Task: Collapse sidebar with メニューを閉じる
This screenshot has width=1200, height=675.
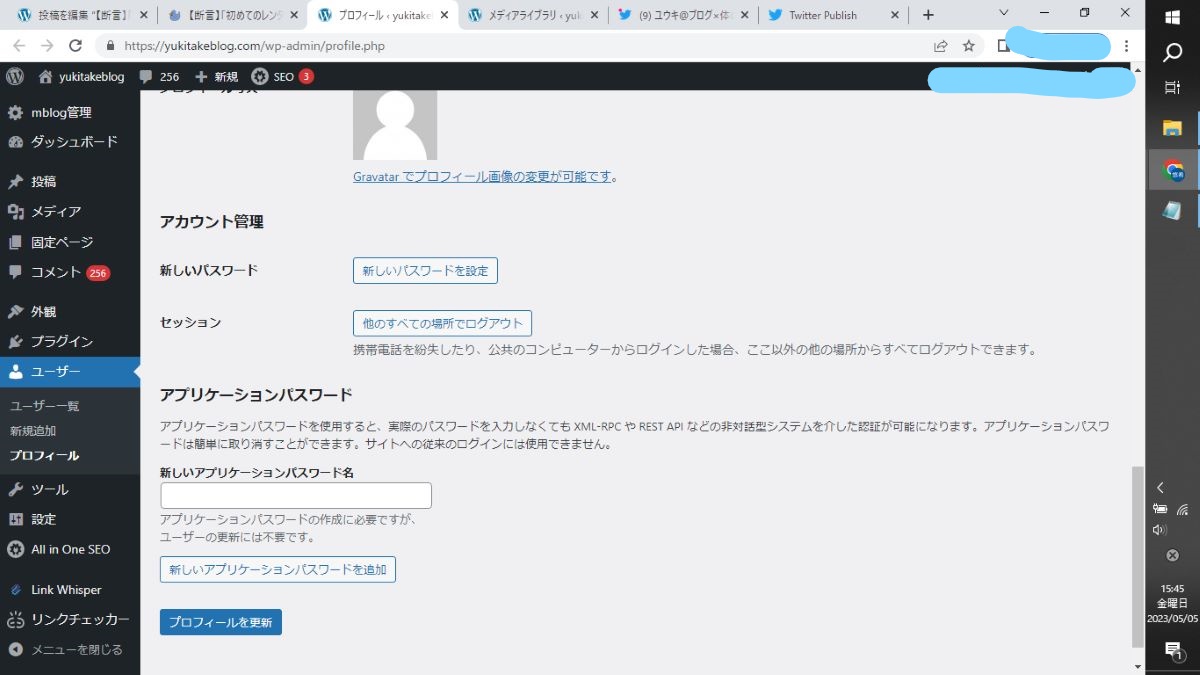Action: pos(70,650)
